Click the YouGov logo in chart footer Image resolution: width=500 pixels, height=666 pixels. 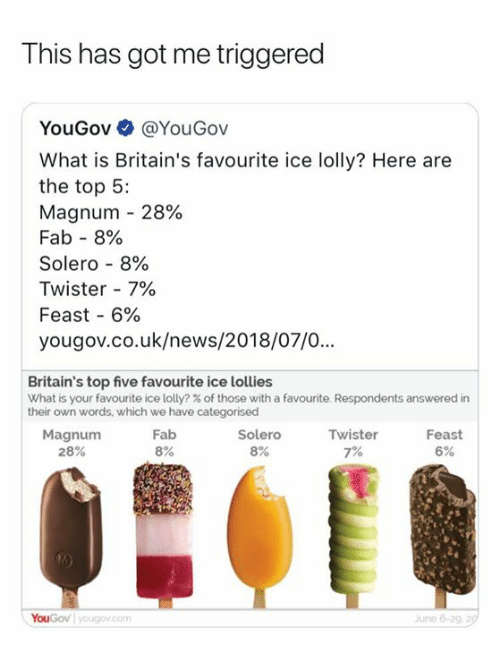point(51,618)
